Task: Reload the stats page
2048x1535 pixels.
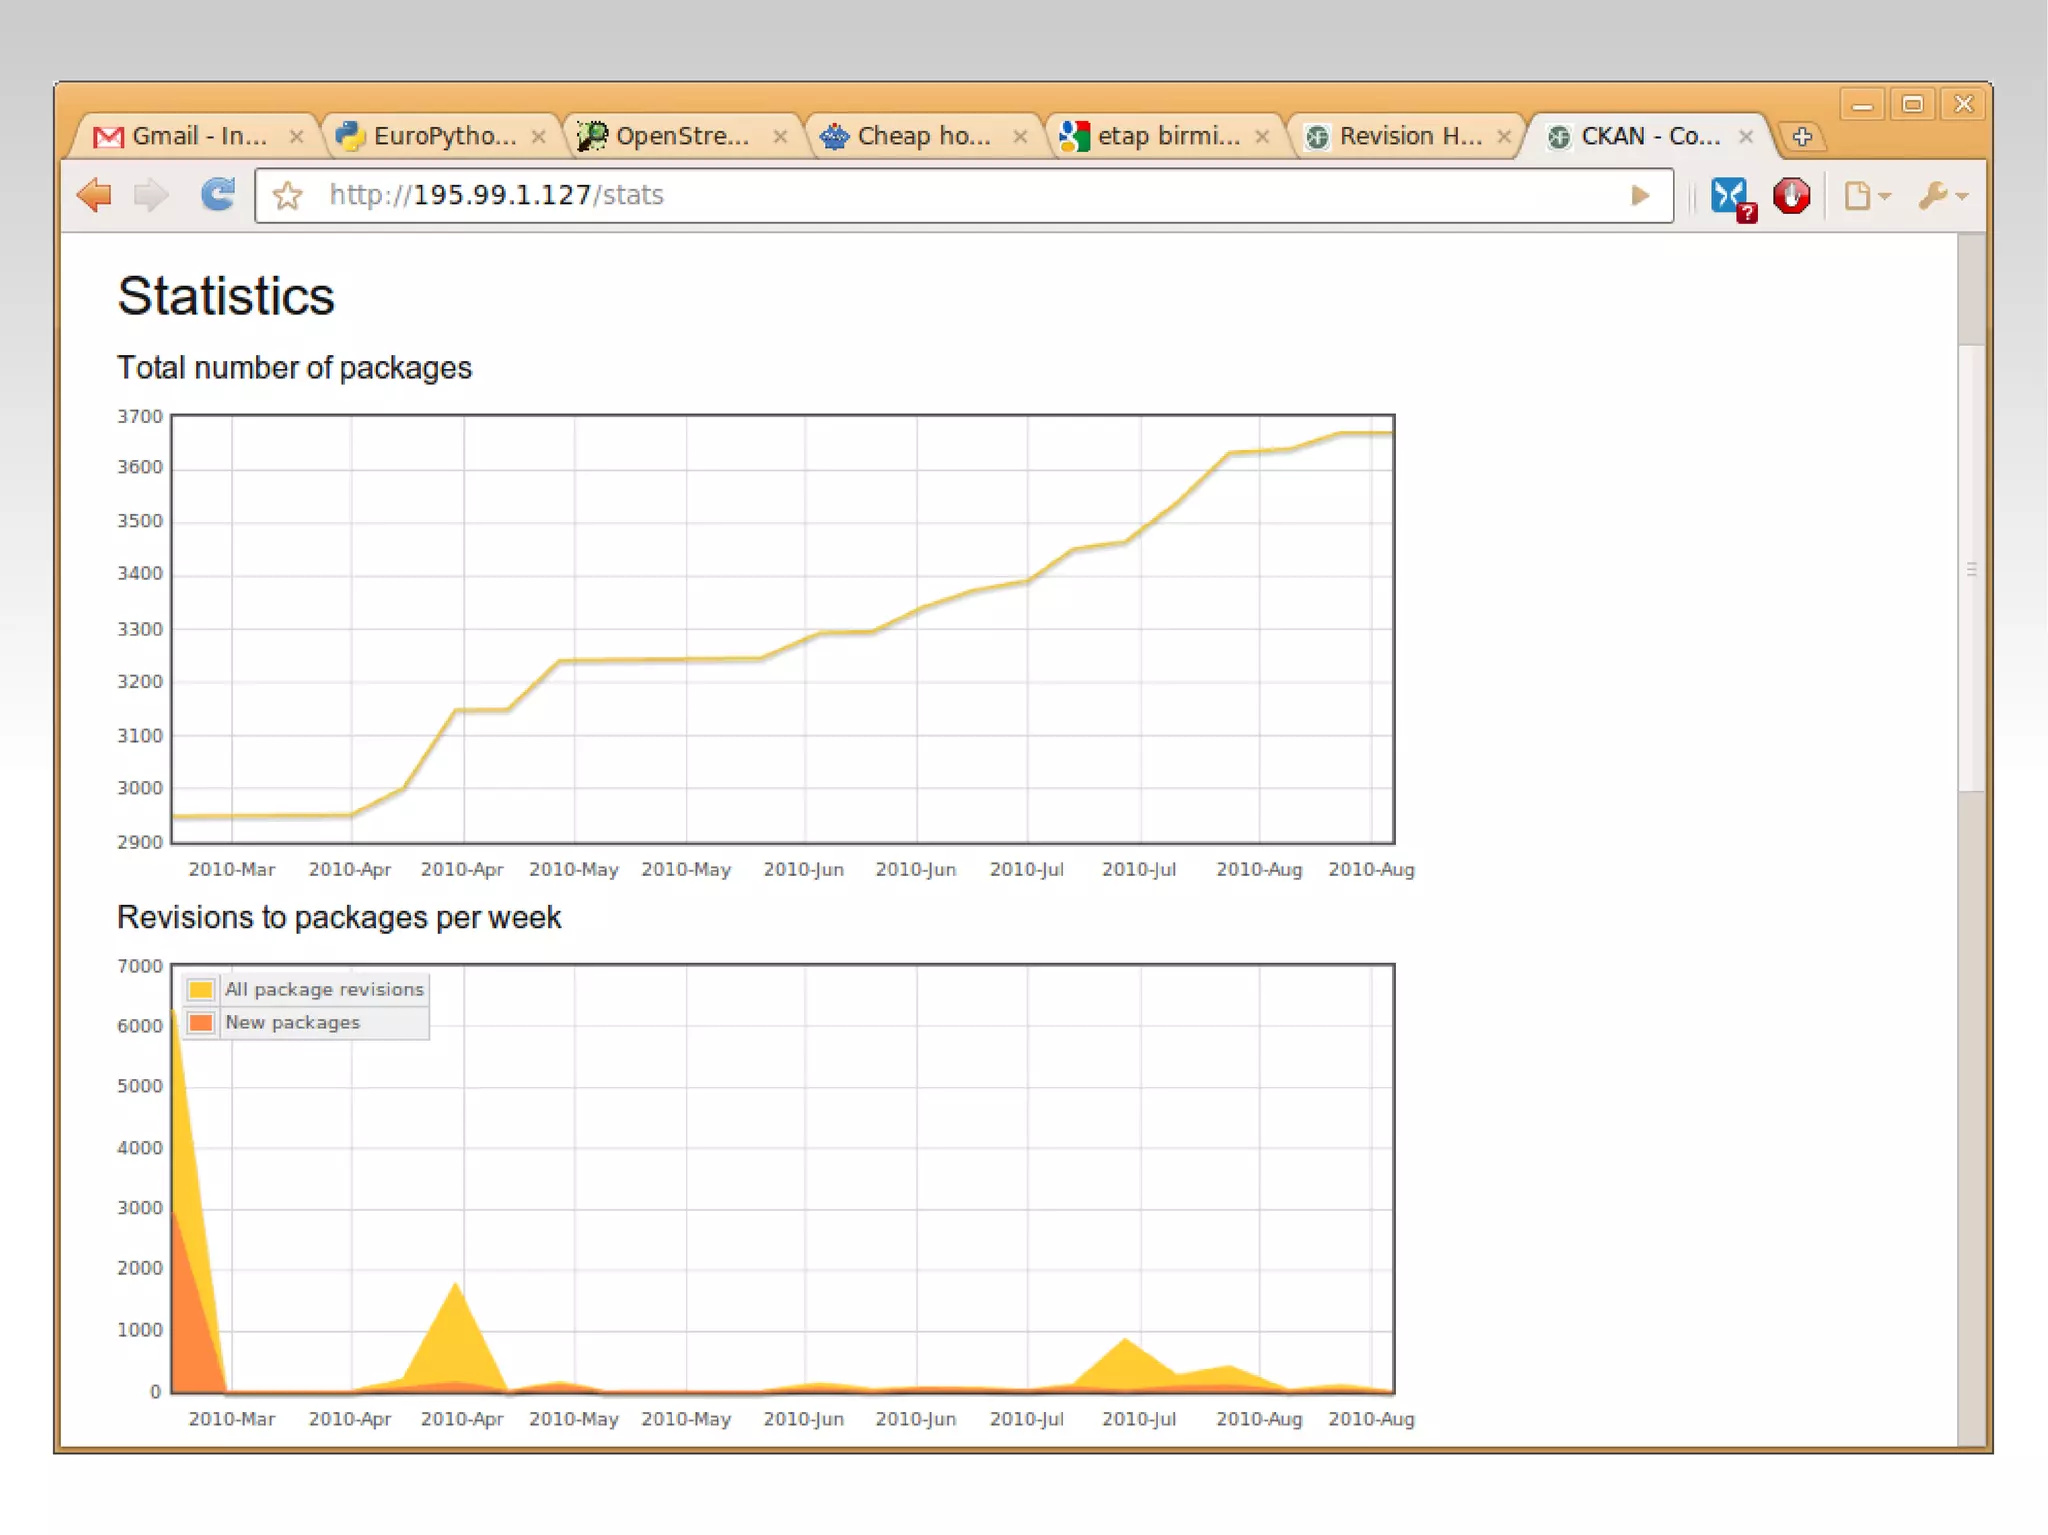Action: pos(217,194)
